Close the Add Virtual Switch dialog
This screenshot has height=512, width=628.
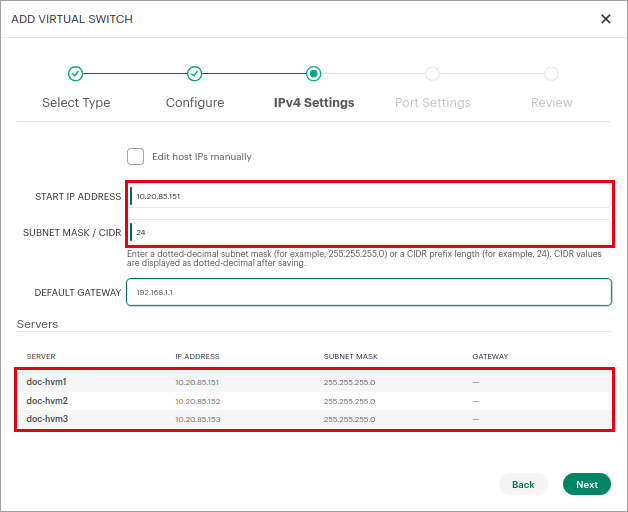pyautogui.click(x=606, y=19)
